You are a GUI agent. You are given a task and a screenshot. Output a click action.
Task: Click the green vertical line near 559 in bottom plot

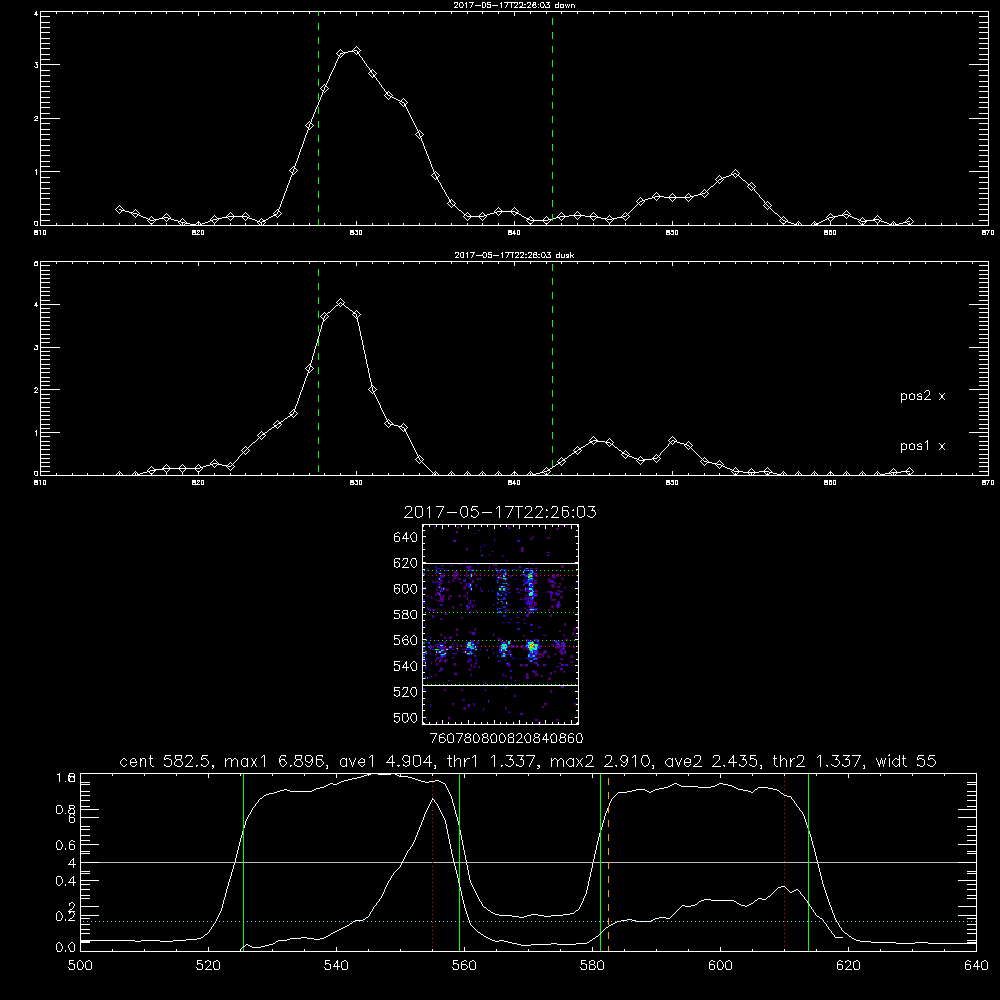(x=459, y=863)
